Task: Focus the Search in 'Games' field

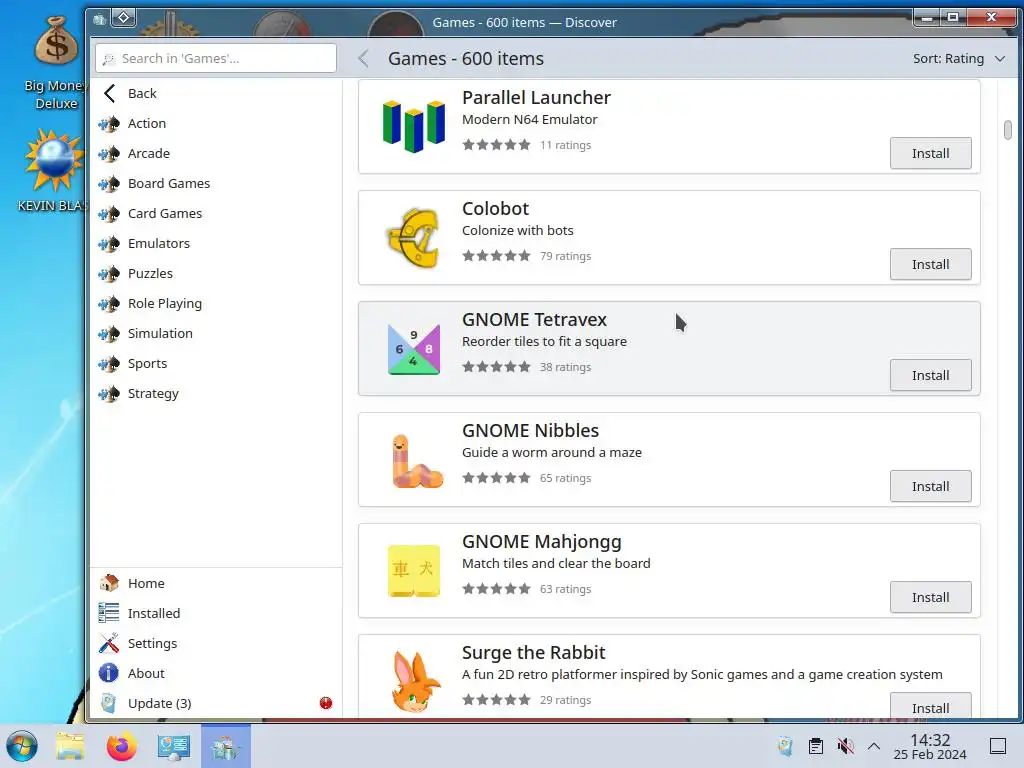Action: [x=216, y=58]
